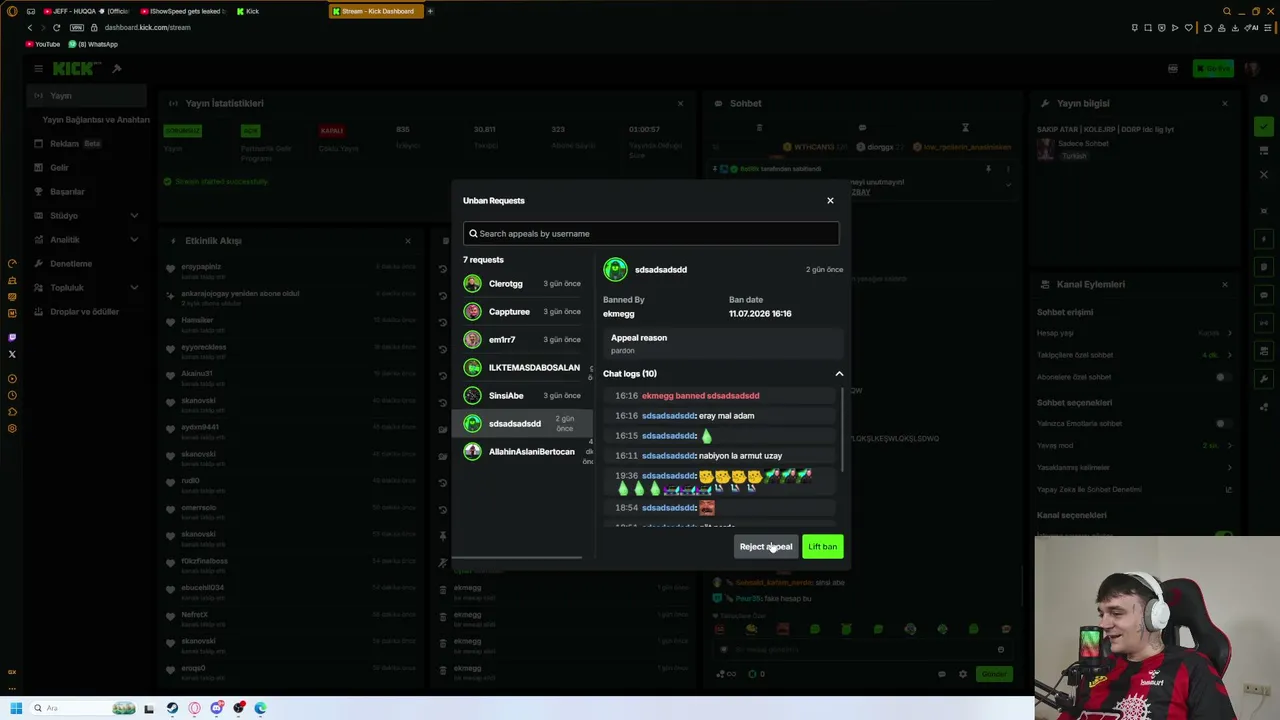Open Yavaş mod setting chevron
The width and height of the screenshot is (1280, 720).
(1229, 446)
